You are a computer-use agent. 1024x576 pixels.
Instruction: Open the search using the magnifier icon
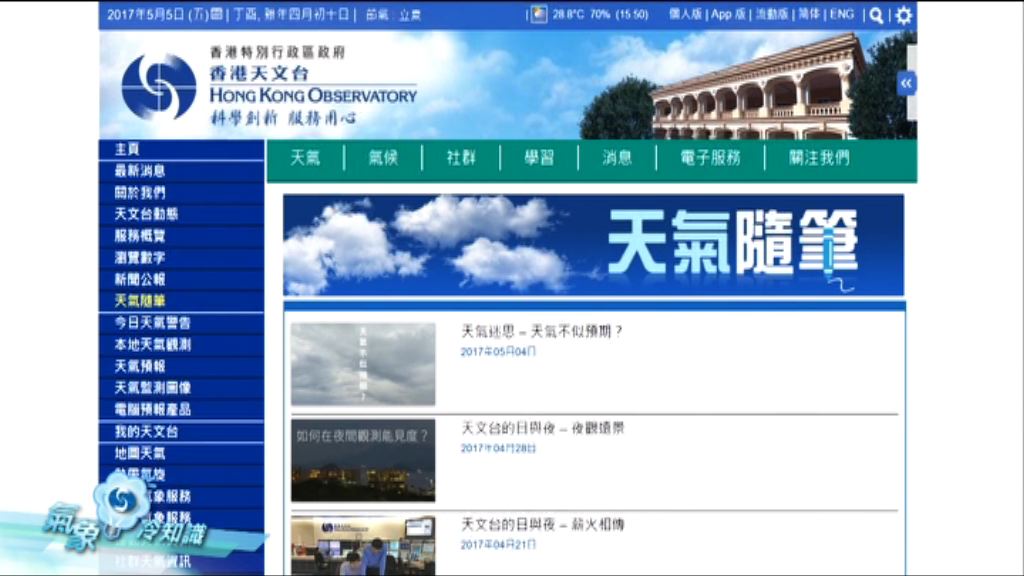(x=875, y=14)
